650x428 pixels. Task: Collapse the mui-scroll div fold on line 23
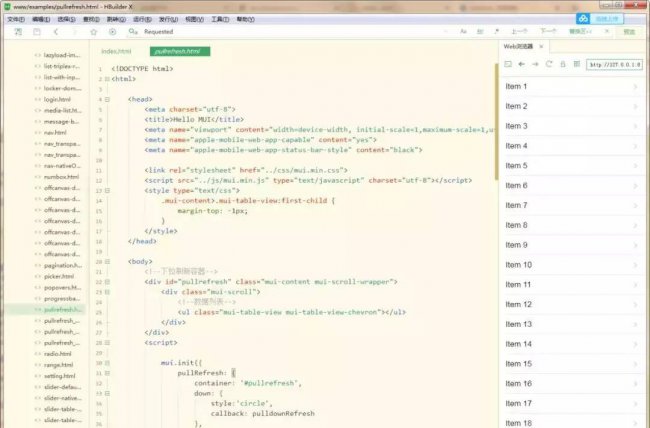pos(107,292)
